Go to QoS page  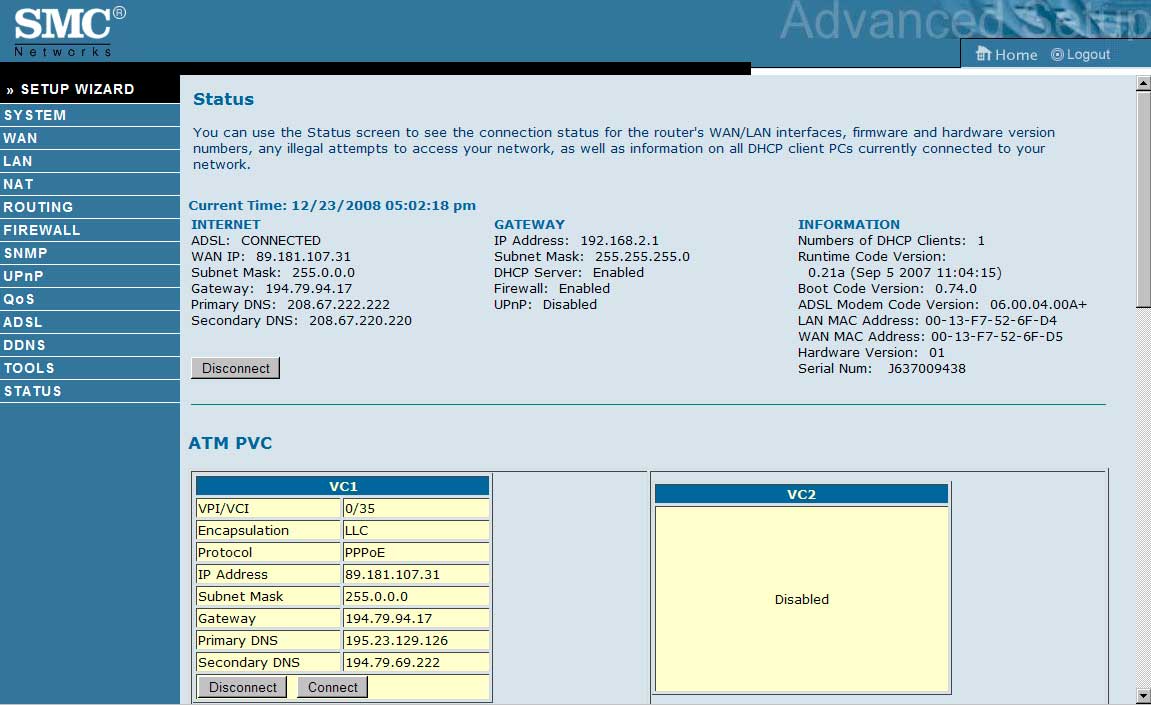pyautogui.click(x=19, y=299)
